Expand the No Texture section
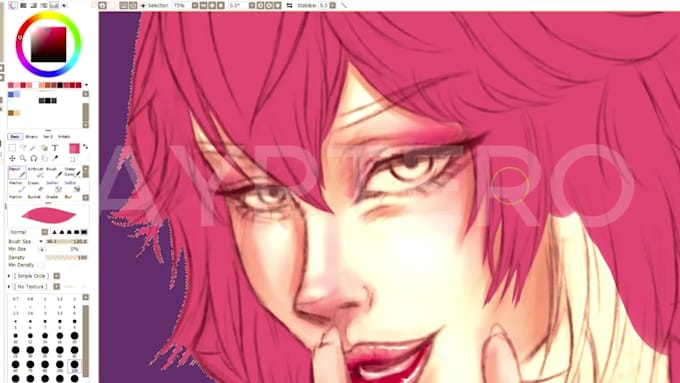Image resolution: width=680 pixels, height=383 pixels. (x=9, y=287)
